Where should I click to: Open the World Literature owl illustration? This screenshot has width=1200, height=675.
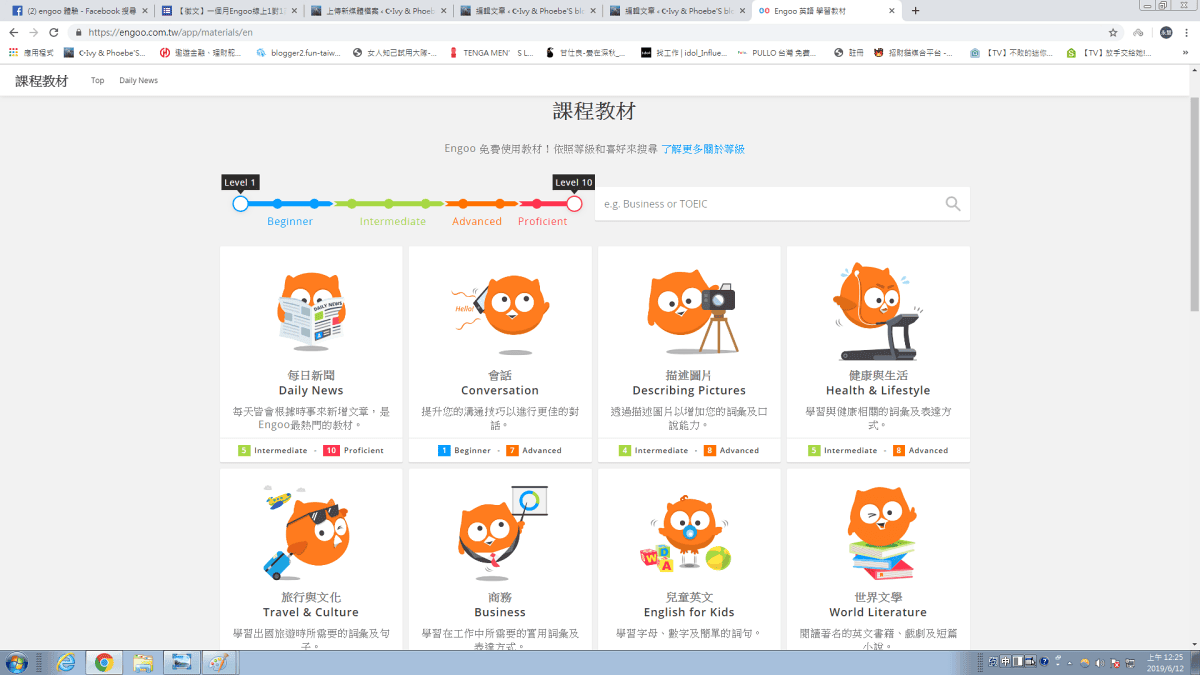881,533
